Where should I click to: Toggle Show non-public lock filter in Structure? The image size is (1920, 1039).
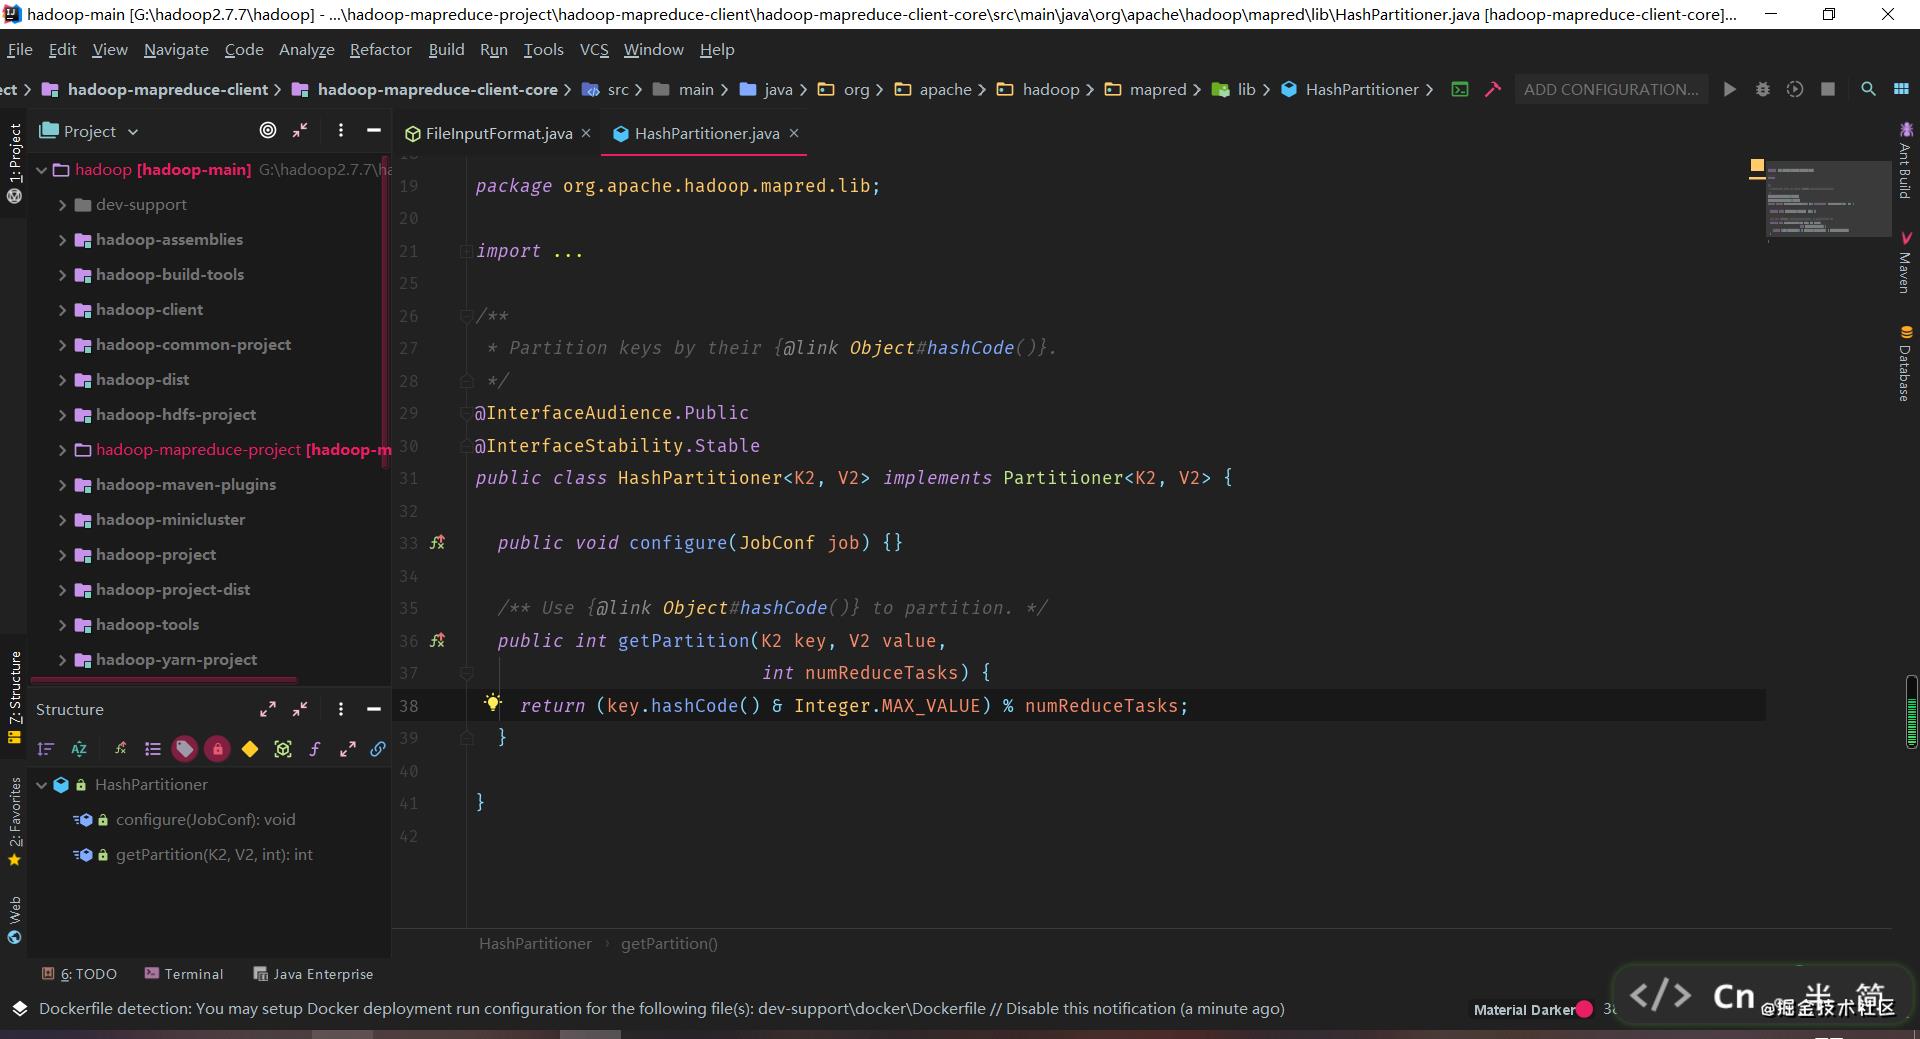(x=217, y=749)
